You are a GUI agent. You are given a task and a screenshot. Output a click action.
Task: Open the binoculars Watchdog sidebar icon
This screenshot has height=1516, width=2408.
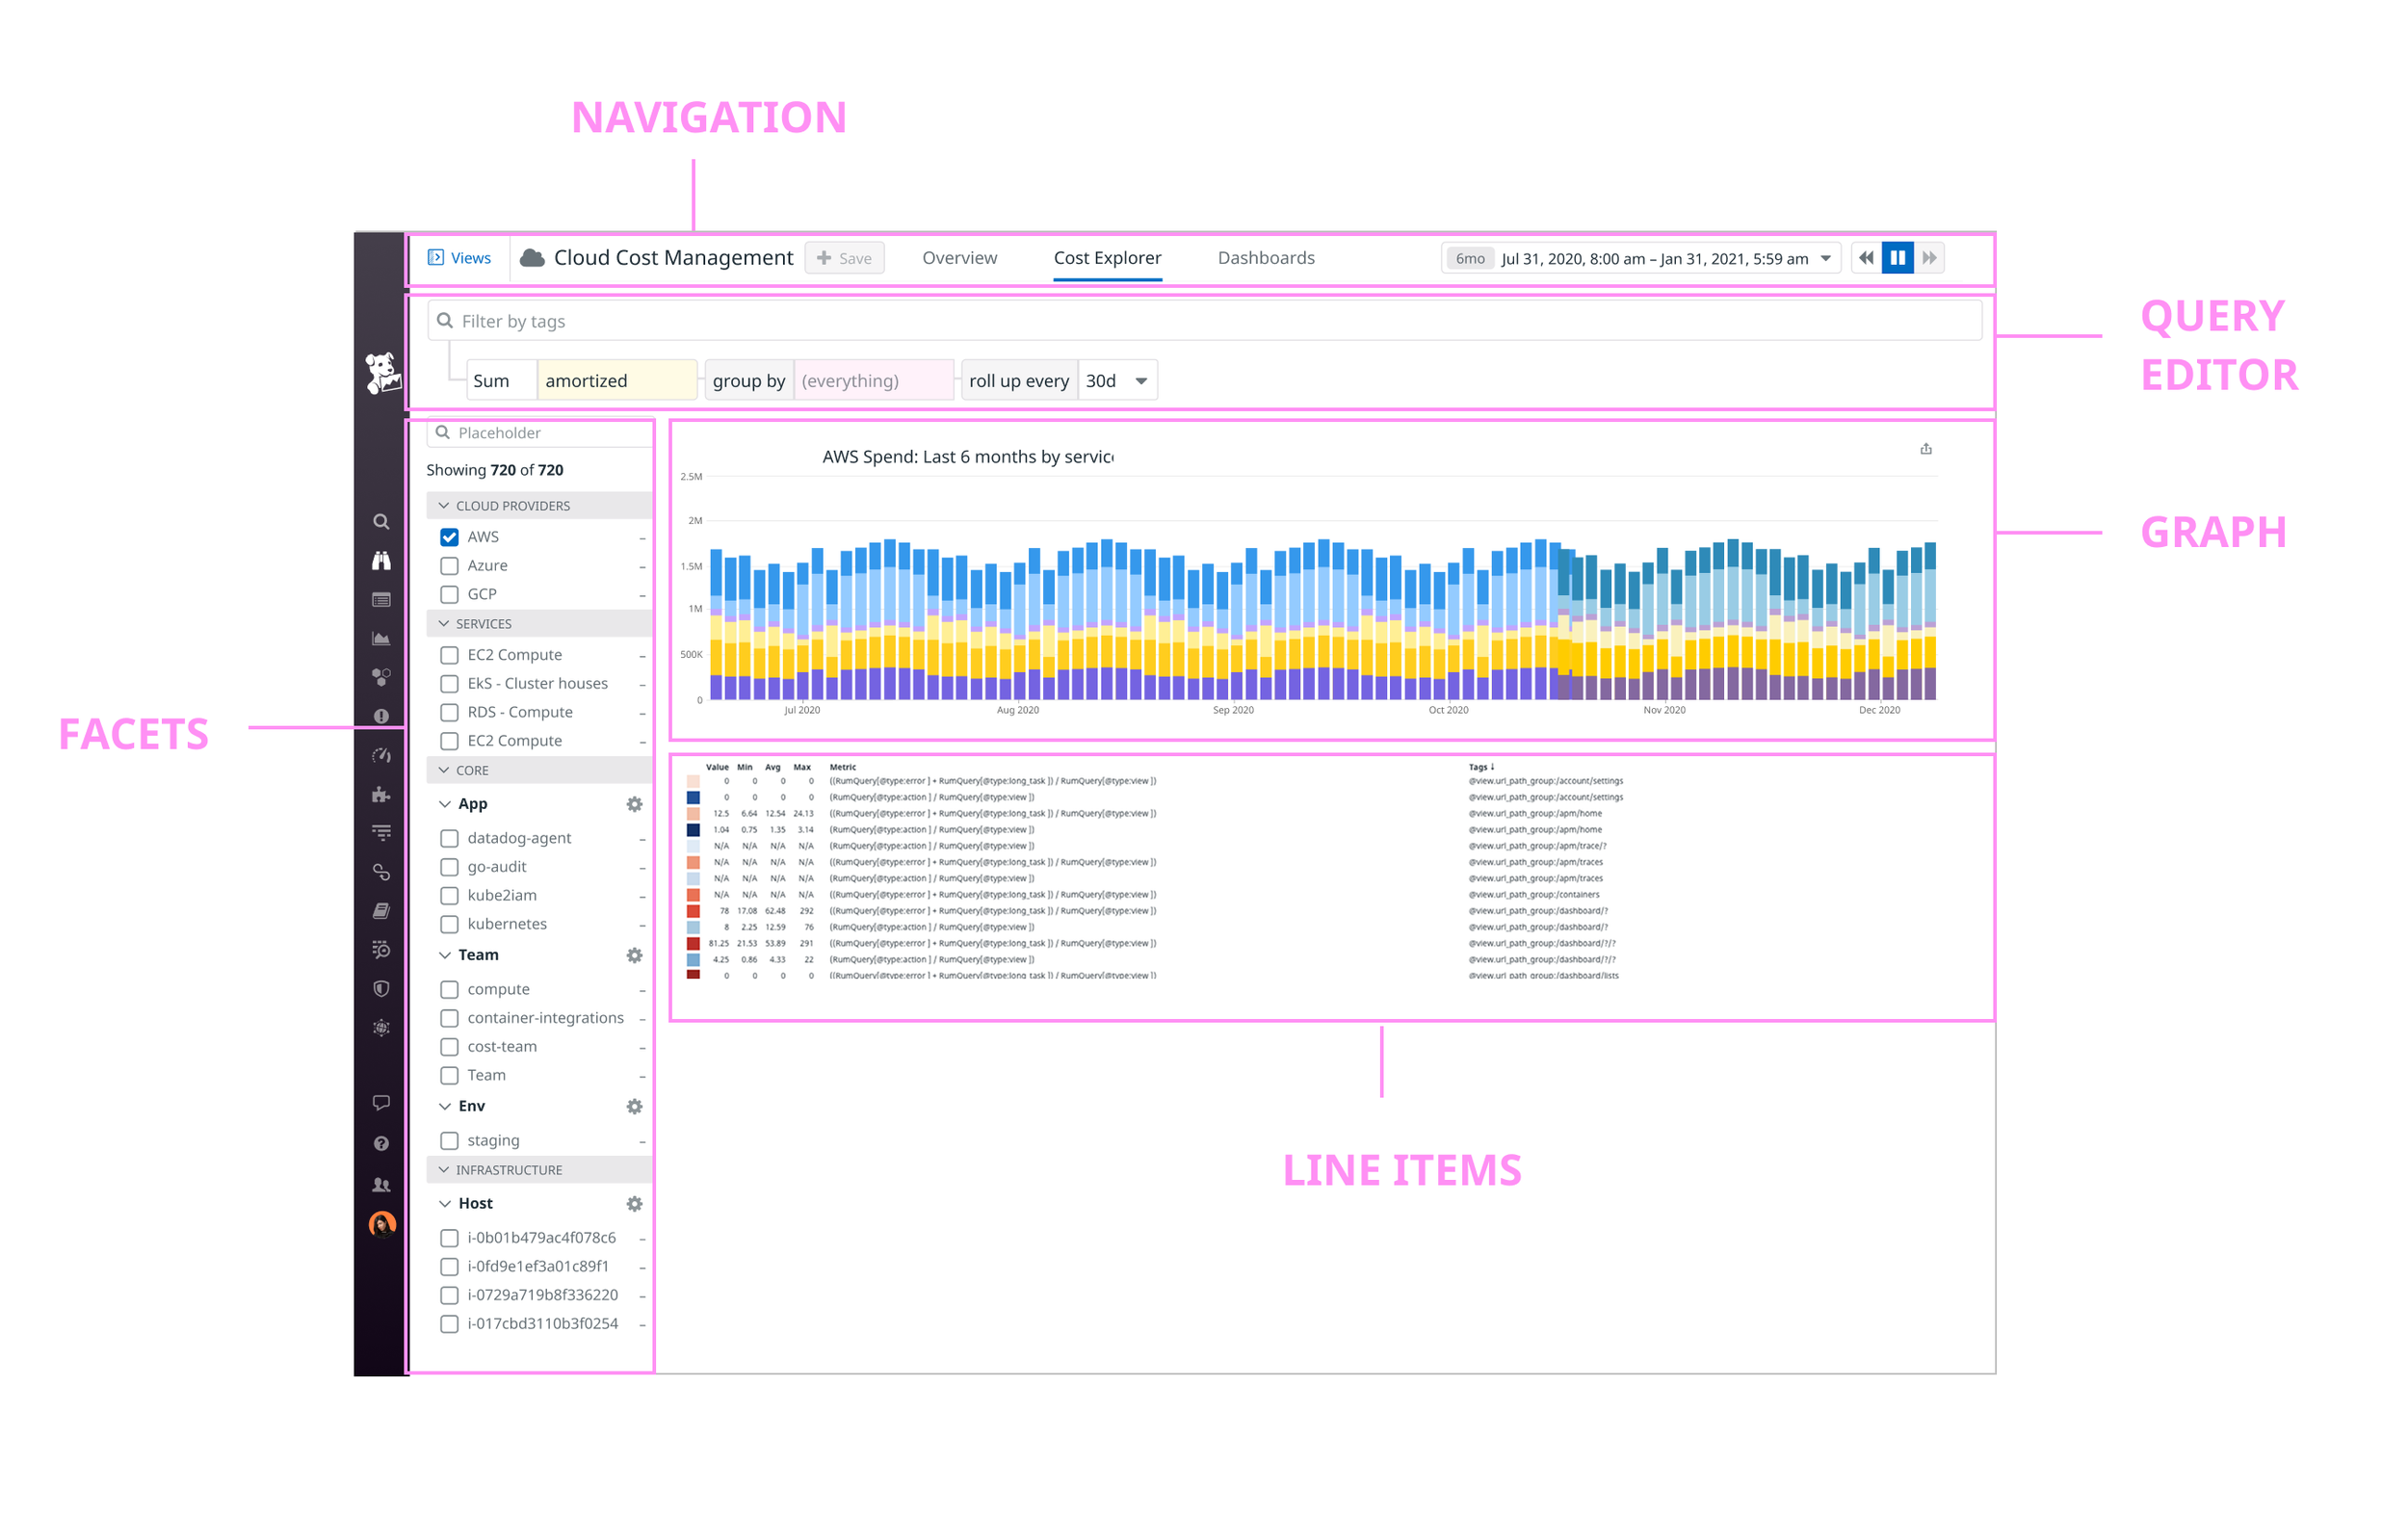pos(381,561)
